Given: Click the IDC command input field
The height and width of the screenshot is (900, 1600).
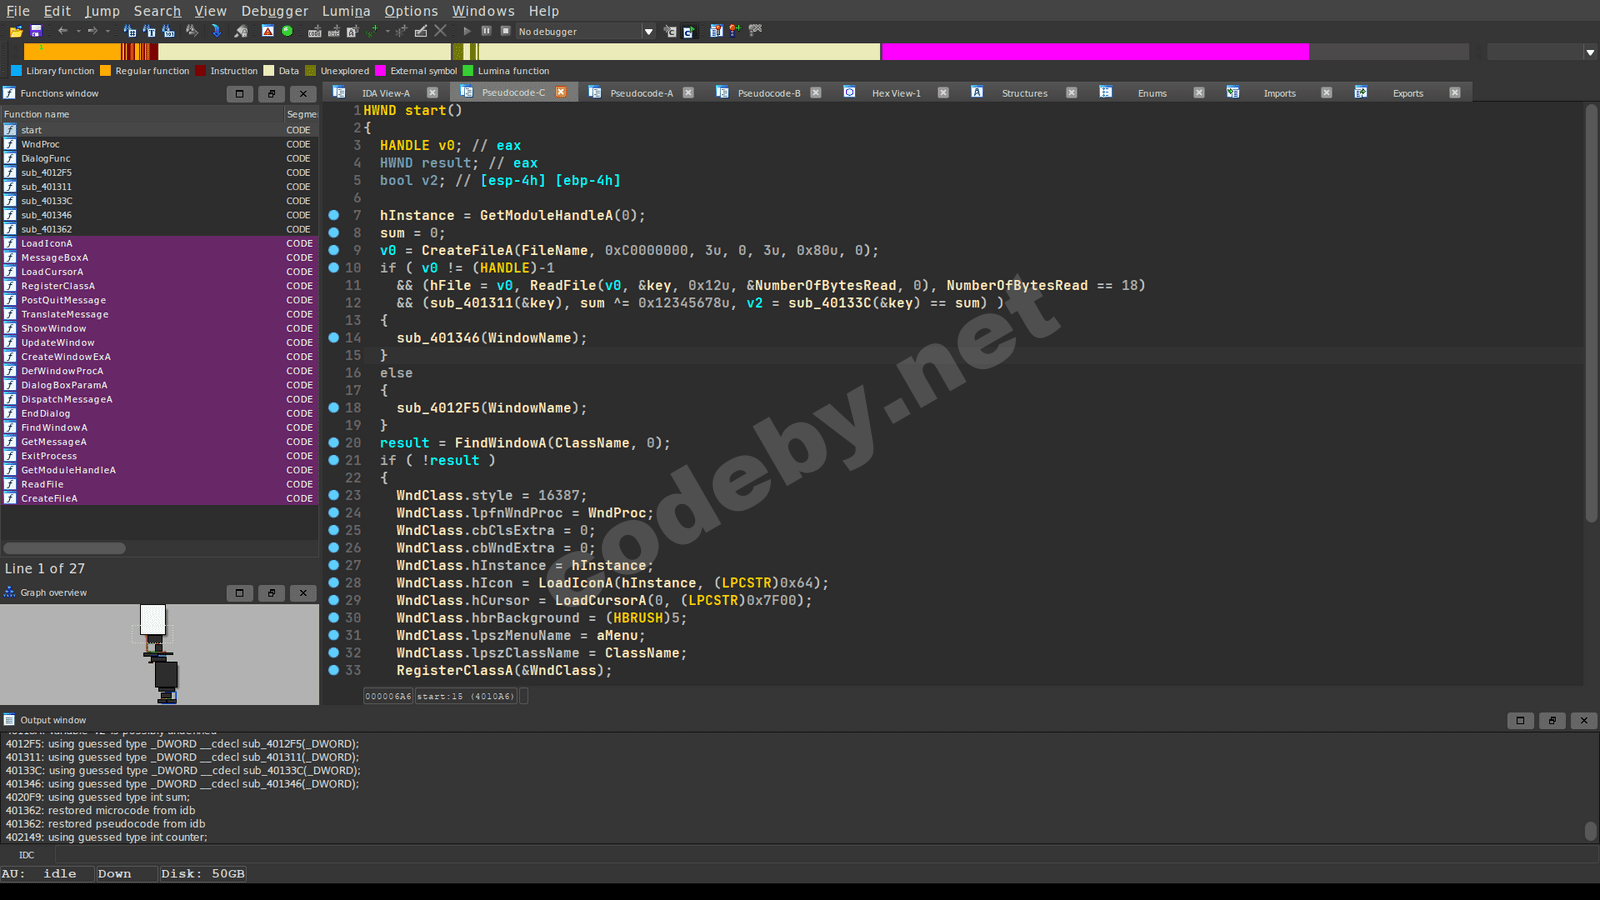Looking at the screenshot, I should point(825,855).
